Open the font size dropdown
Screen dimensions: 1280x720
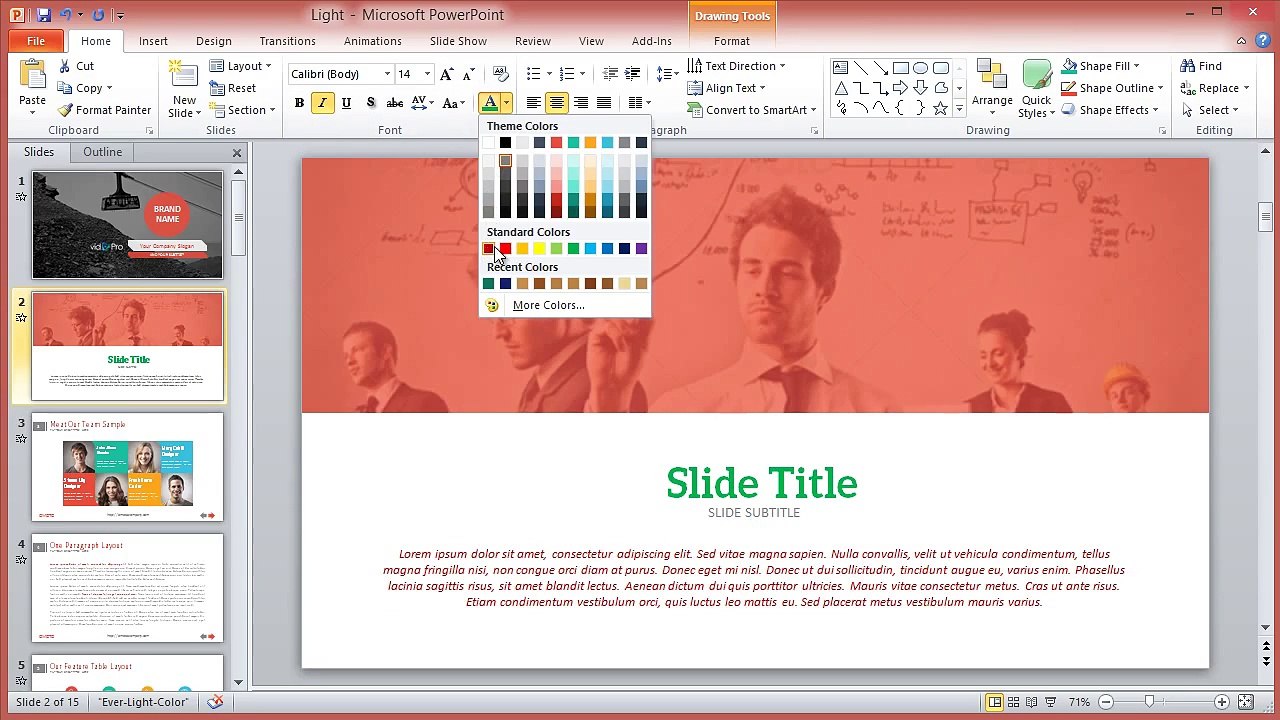click(427, 74)
